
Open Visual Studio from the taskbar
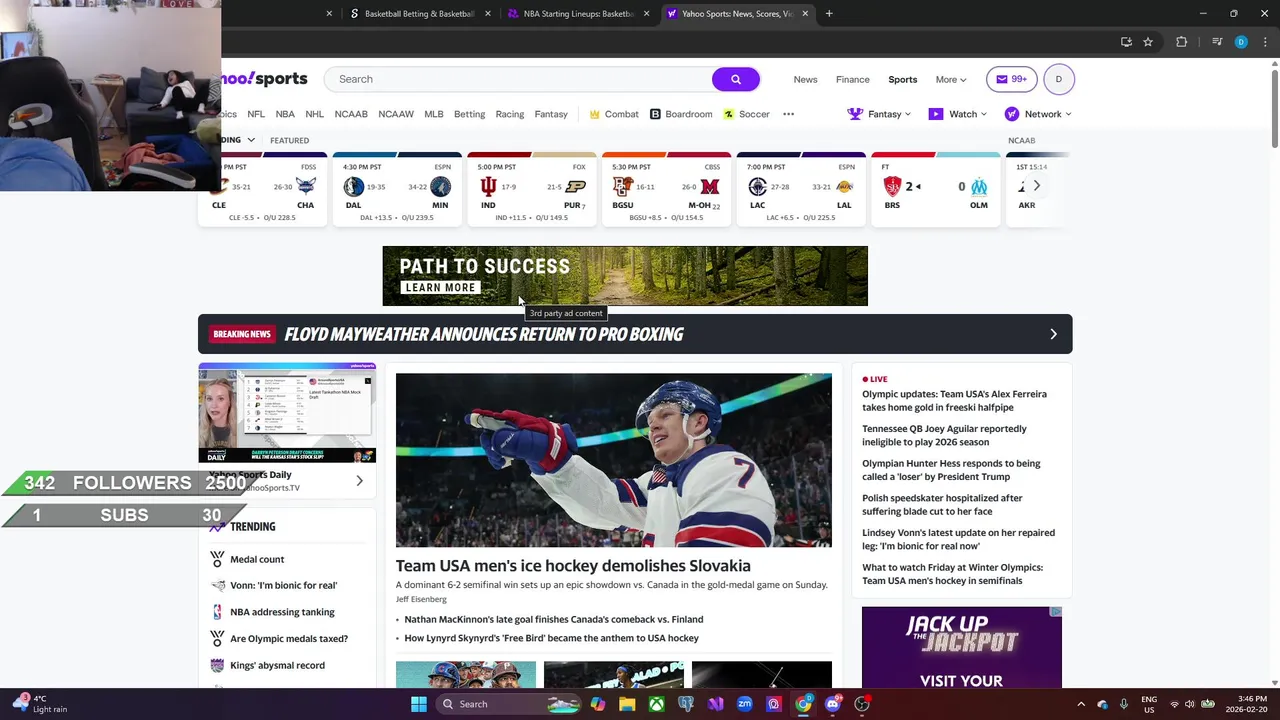715,704
